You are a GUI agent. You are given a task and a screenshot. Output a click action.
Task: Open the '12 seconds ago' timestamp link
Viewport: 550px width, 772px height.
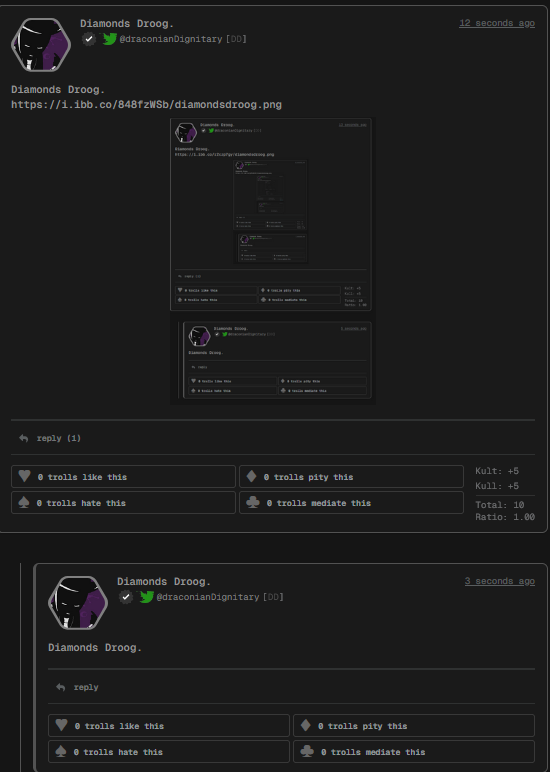coord(497,23)
